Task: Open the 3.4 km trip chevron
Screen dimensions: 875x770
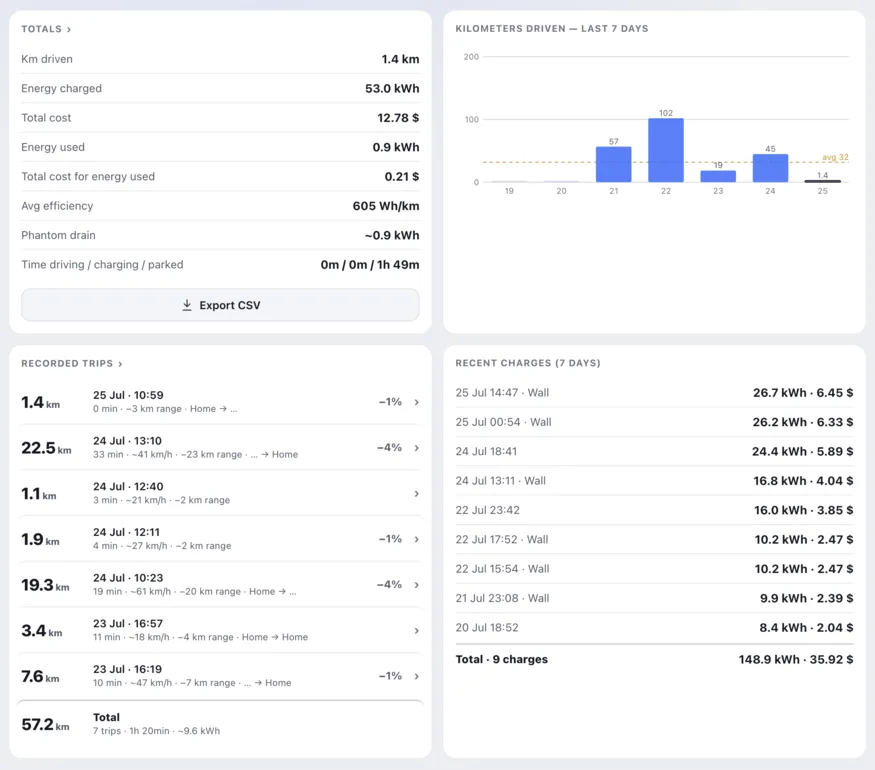Action: (416, 631)
